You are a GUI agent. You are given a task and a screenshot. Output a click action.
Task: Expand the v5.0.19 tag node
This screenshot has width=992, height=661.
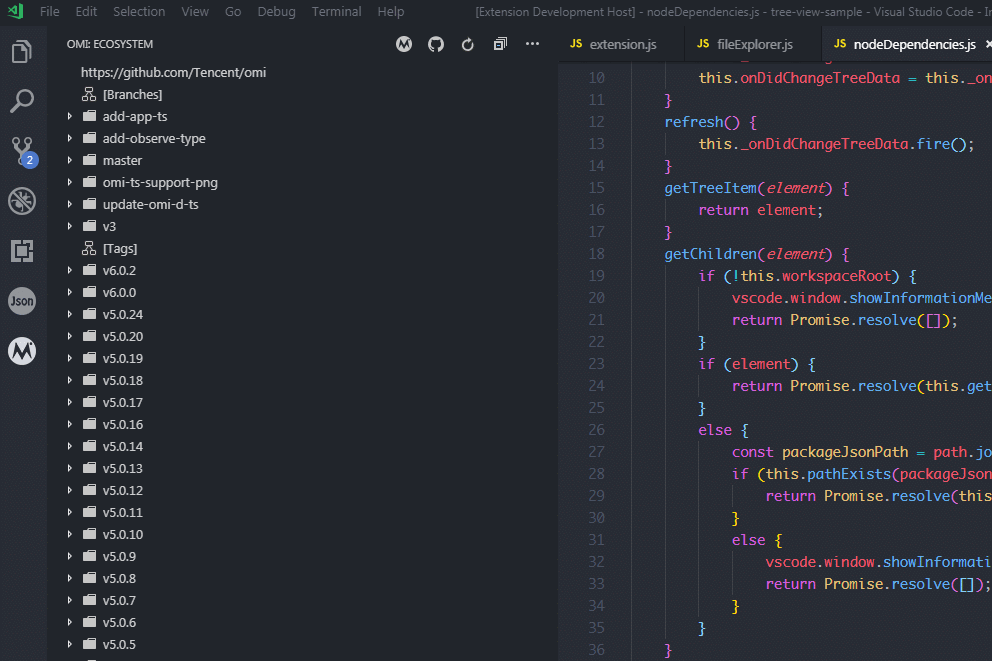pyautogui.click(x=70, y=358)
